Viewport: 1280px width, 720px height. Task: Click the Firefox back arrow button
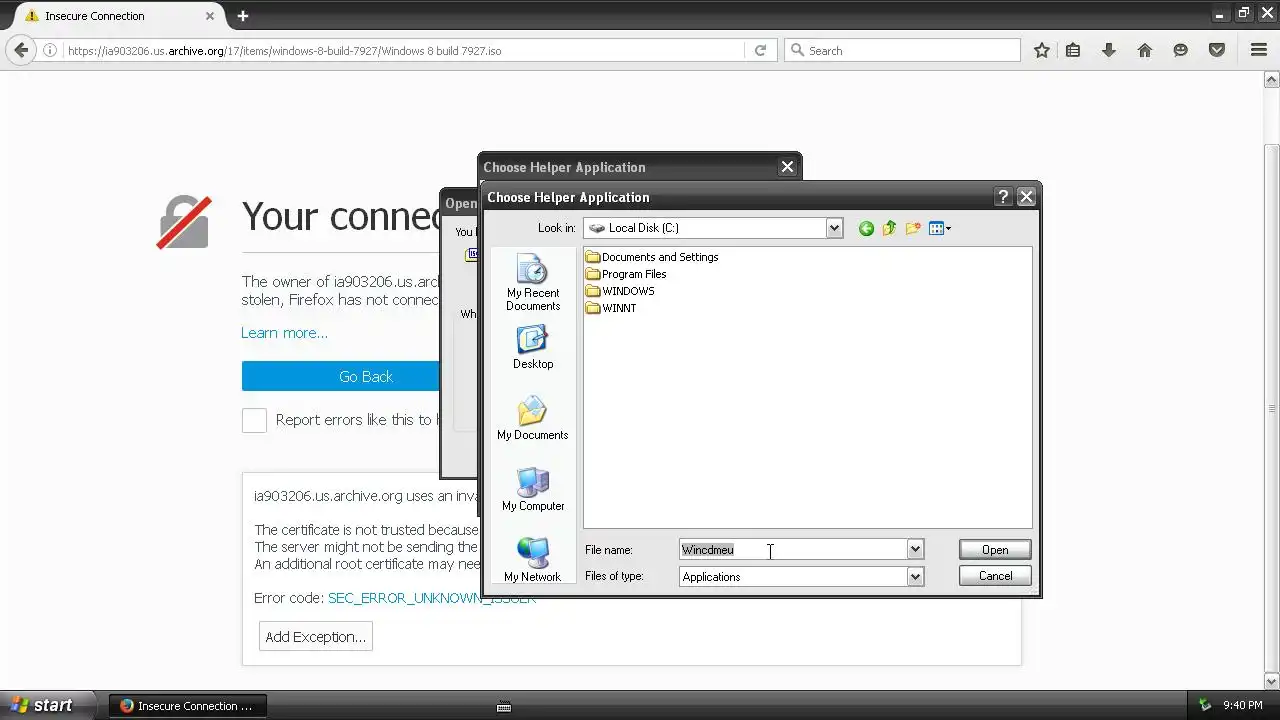click(21, 50)
